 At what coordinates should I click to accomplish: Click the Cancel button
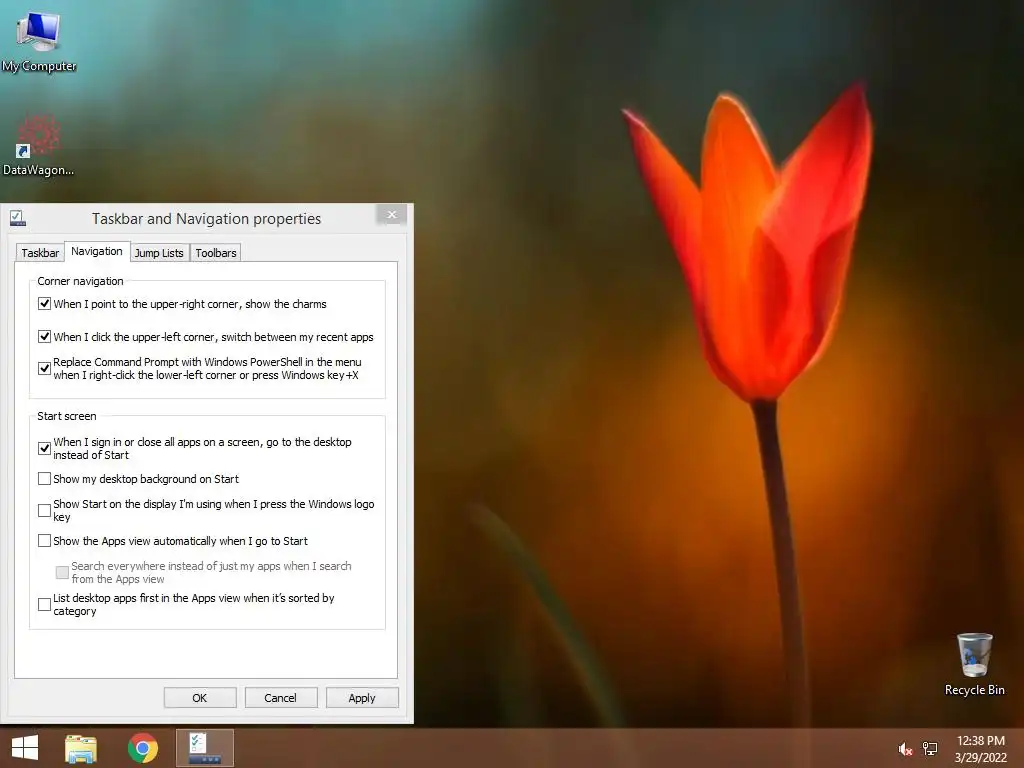click(x=281, y=697)
